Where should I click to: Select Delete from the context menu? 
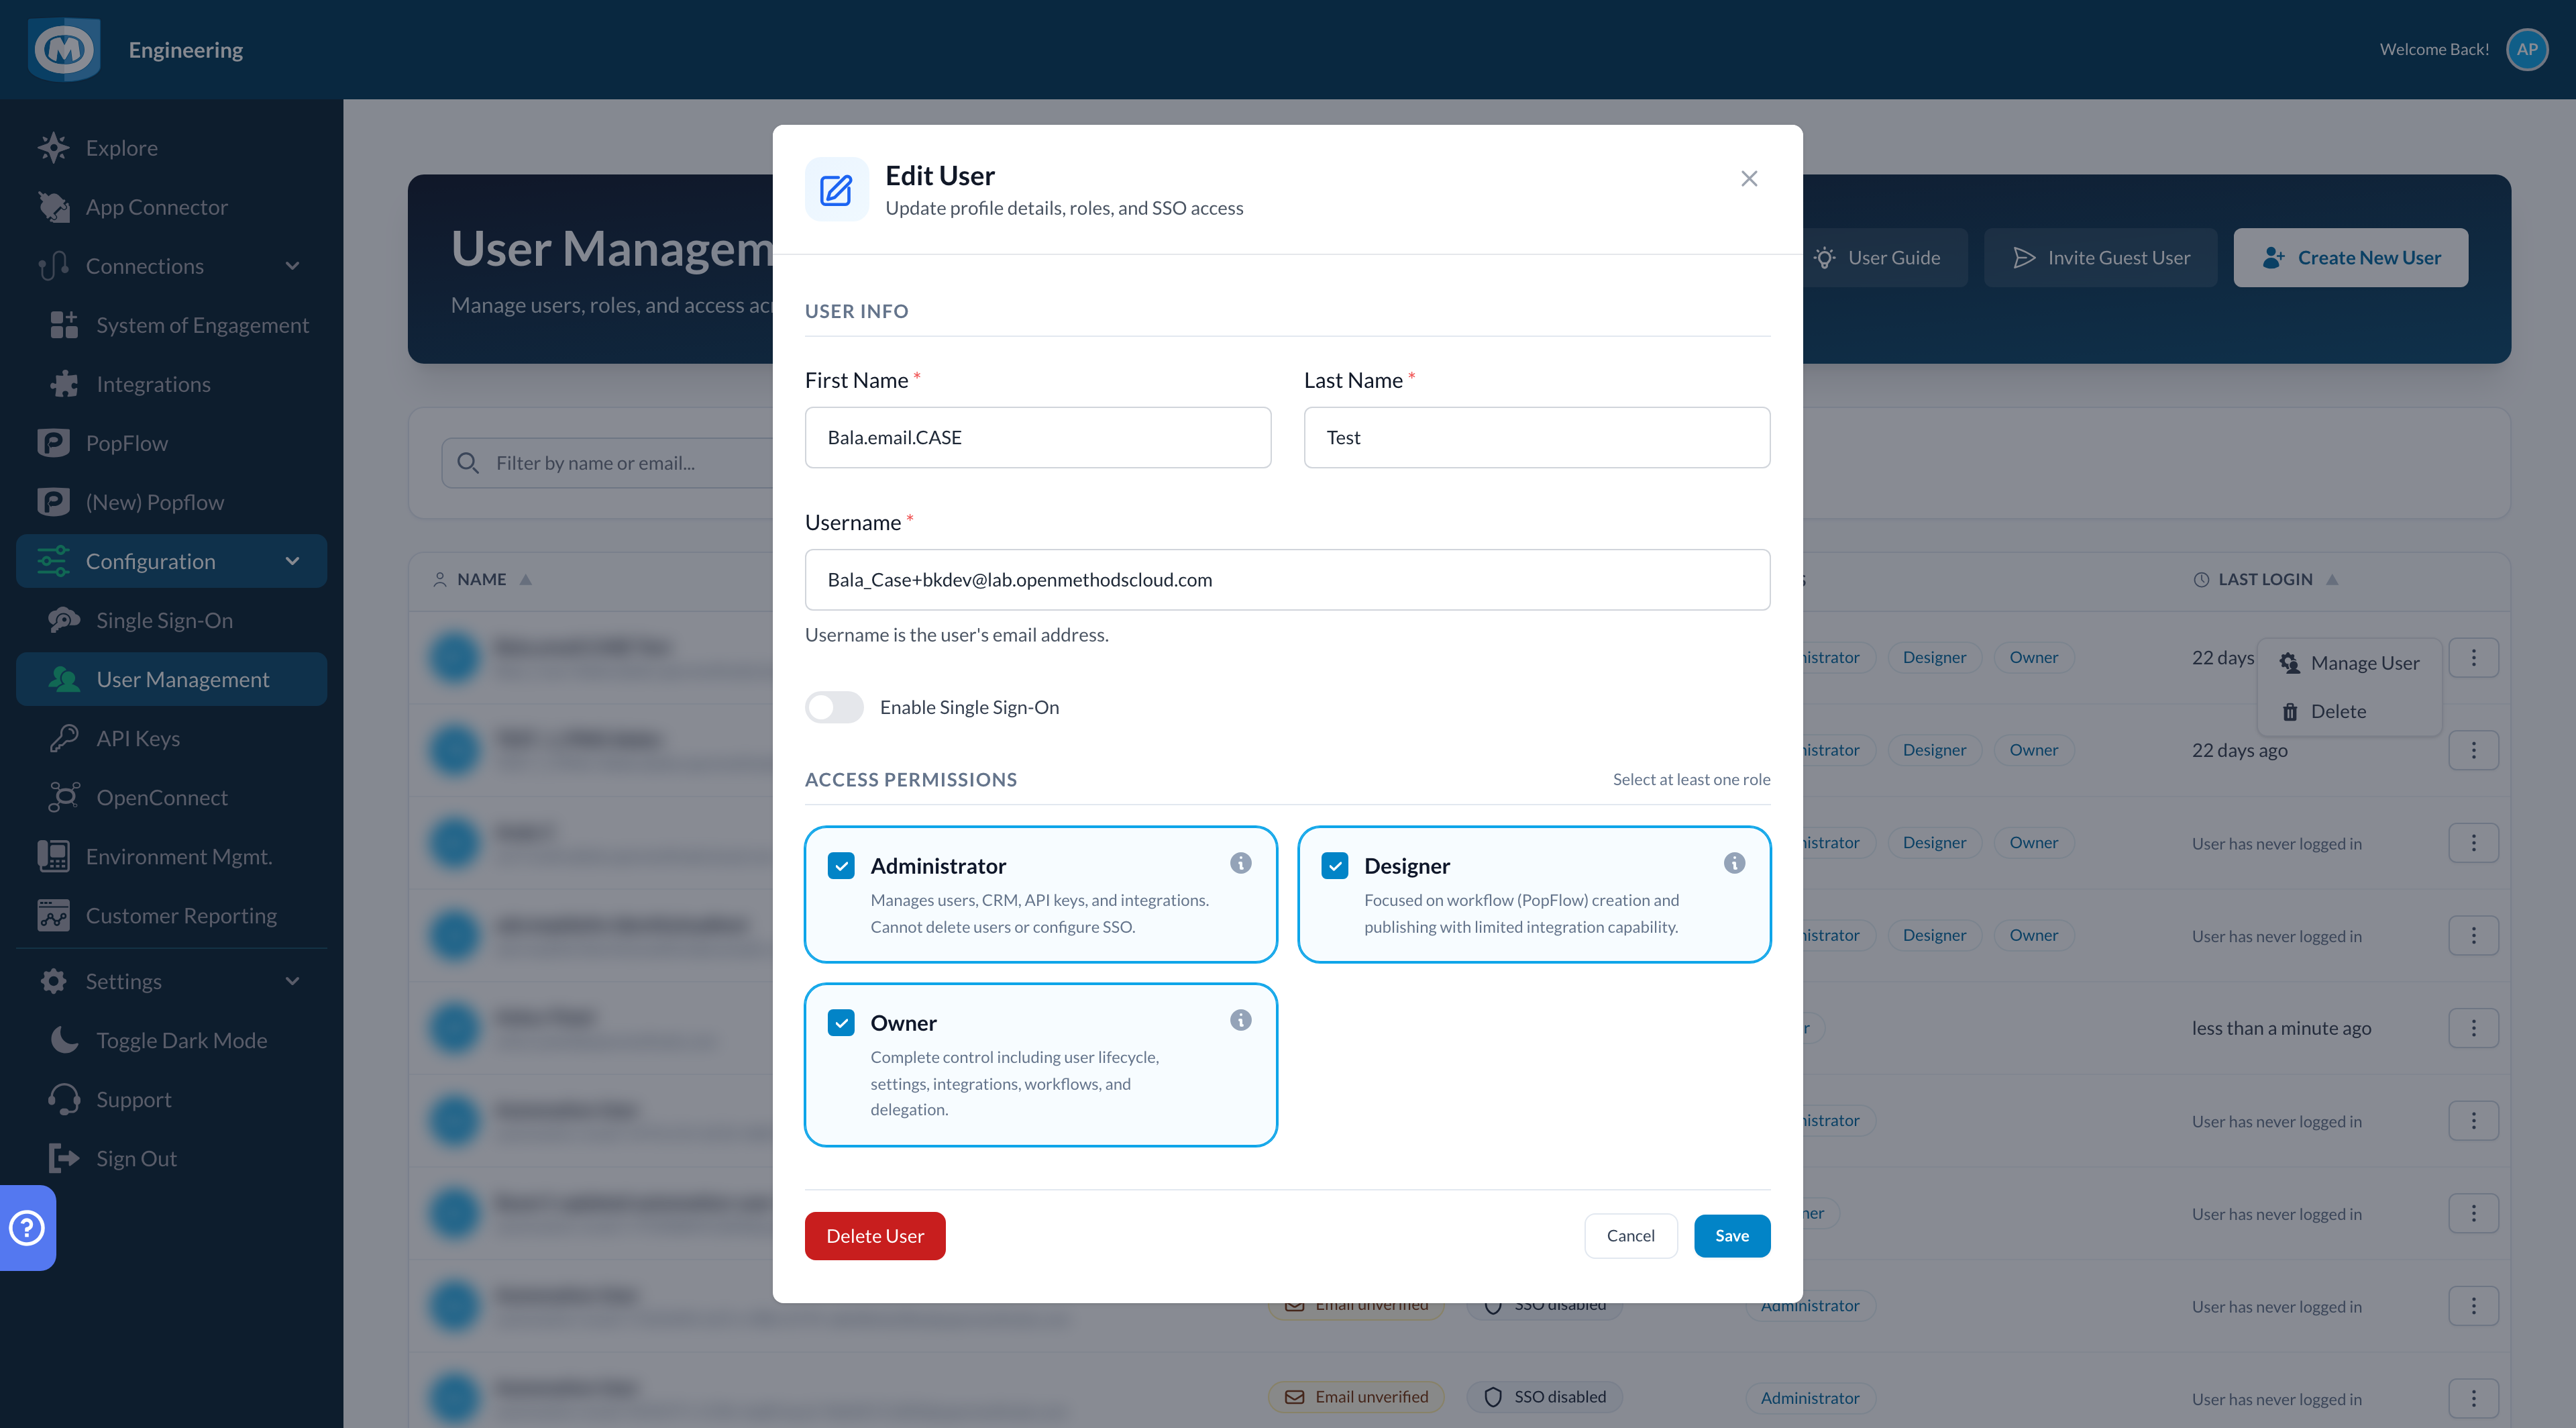click(x=2349, y=711)
